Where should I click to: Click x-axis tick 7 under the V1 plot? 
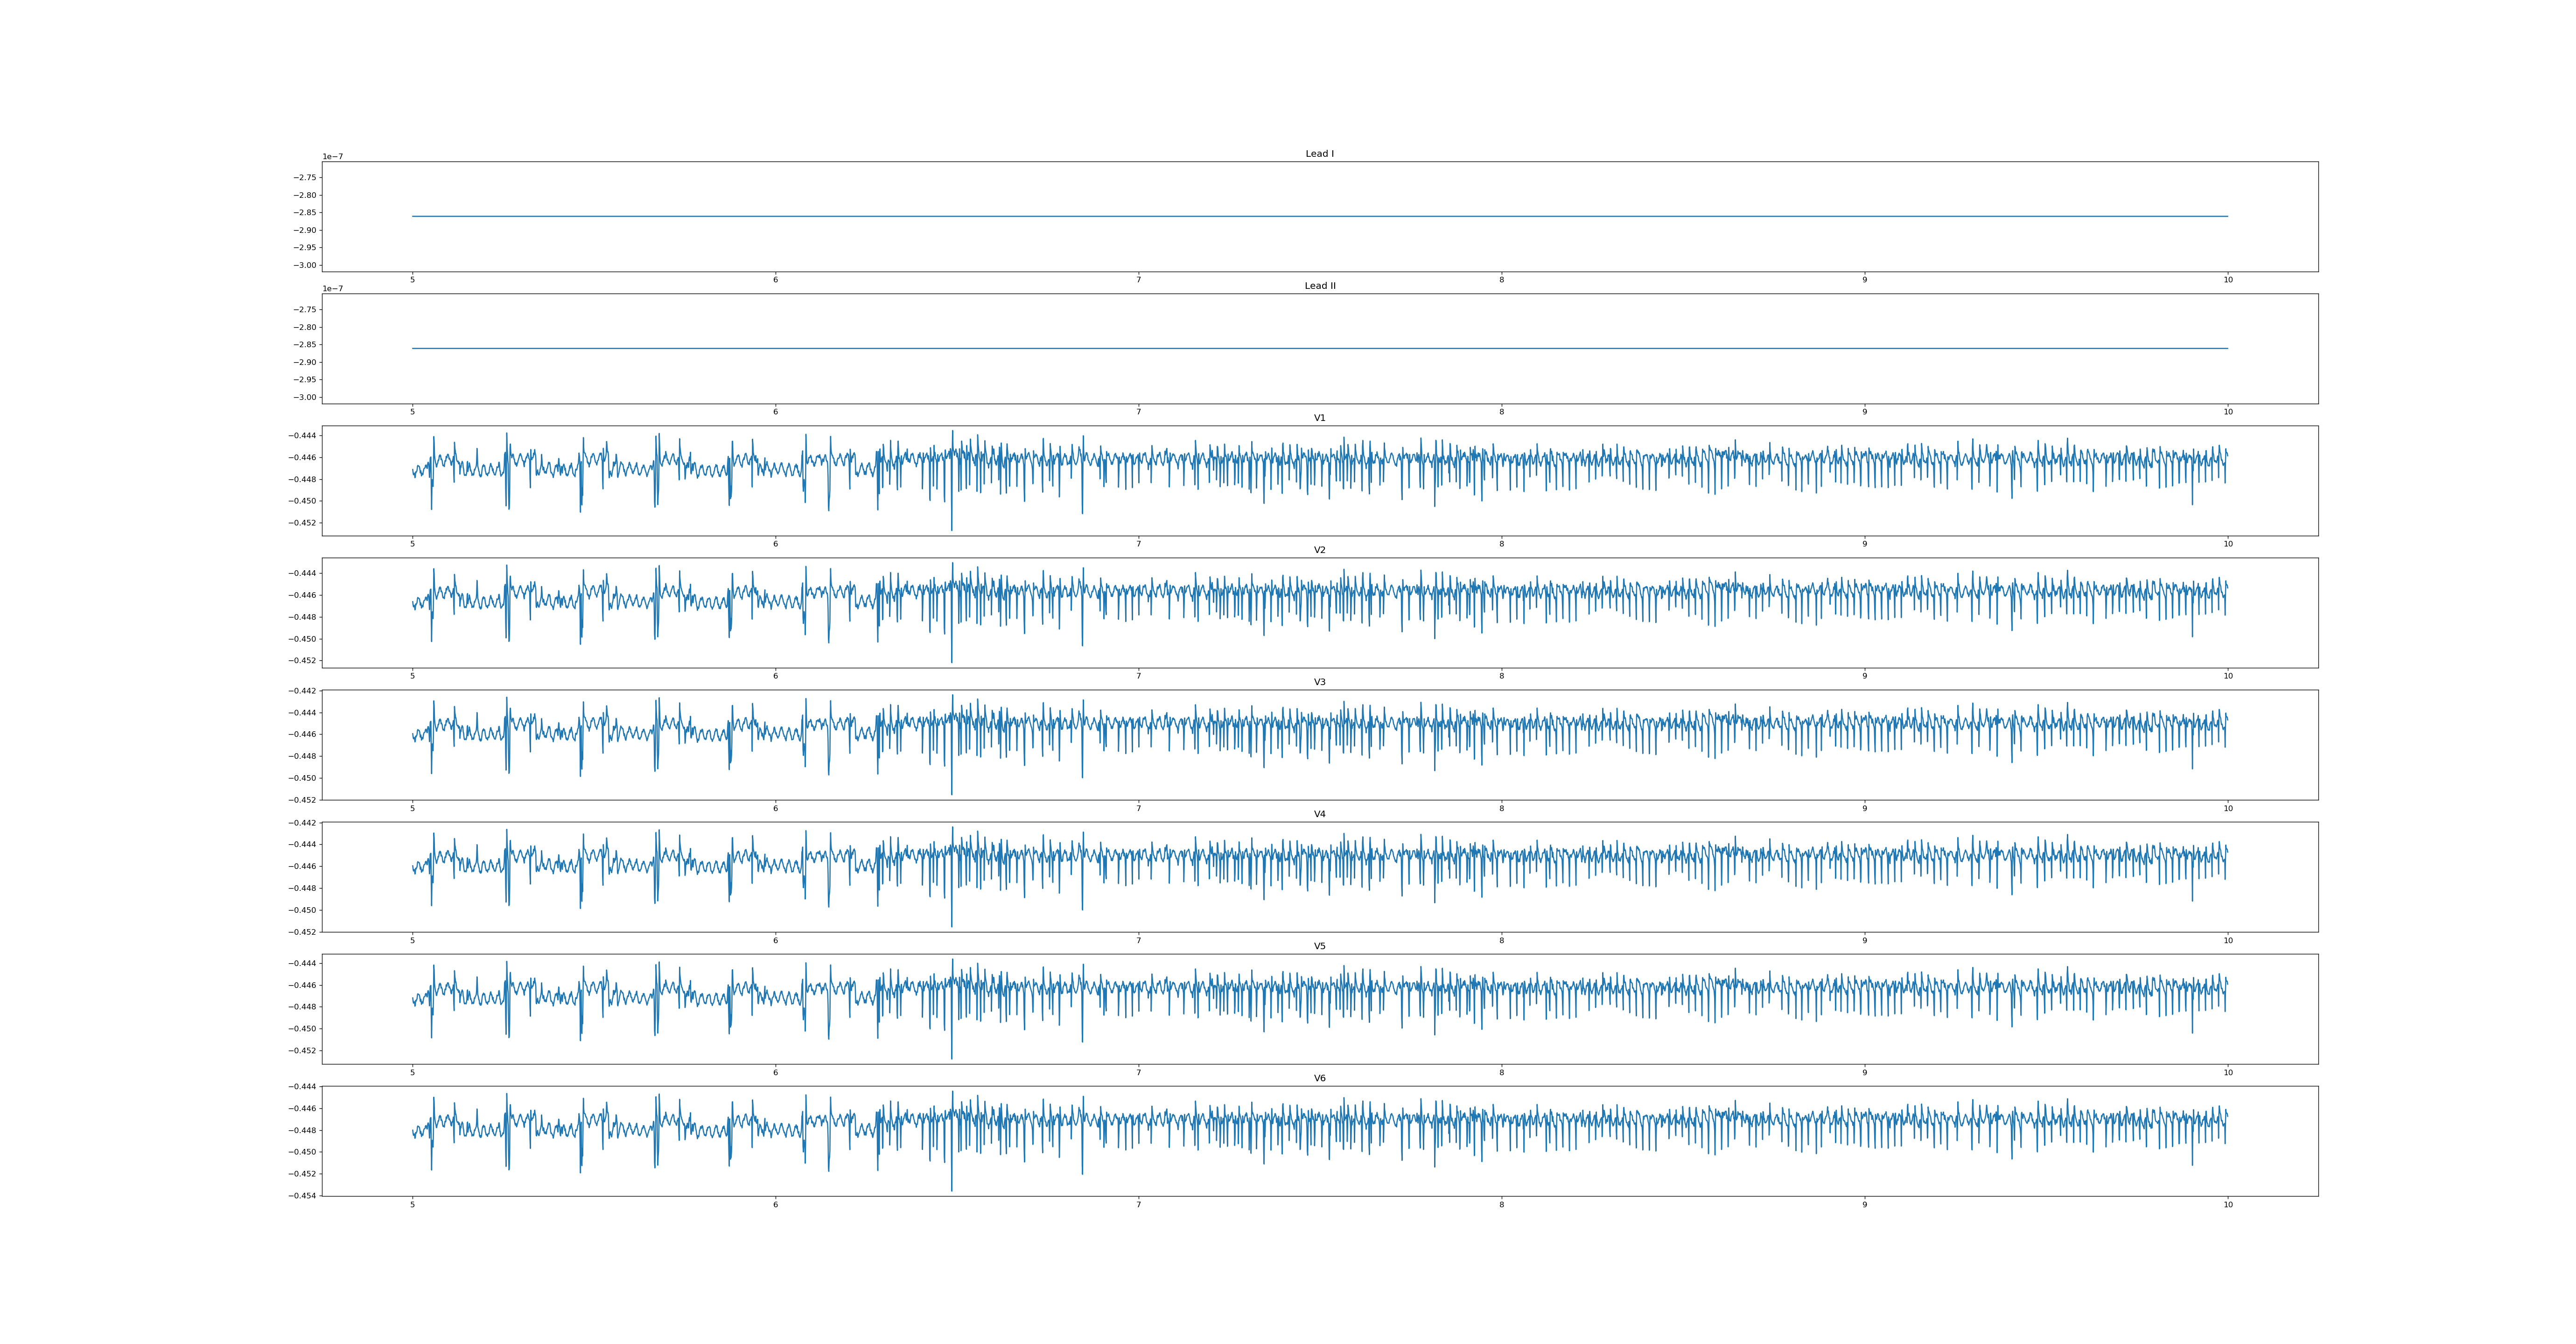pyautogui.click(x=1138, y=544)
